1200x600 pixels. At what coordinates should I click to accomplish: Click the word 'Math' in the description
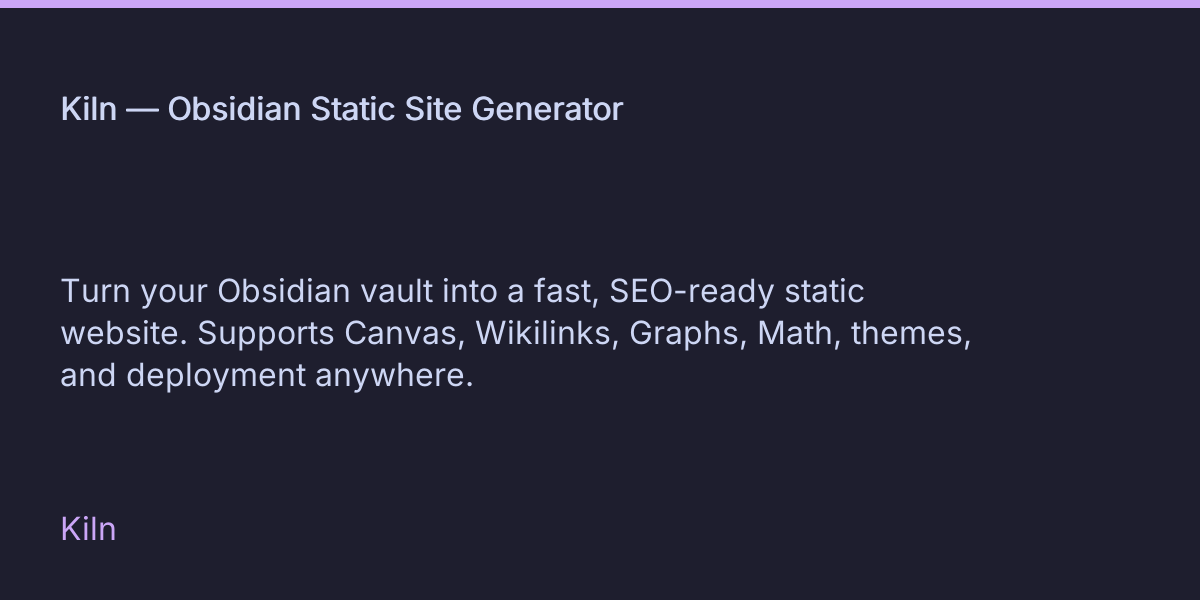click(x=796, y=334)
